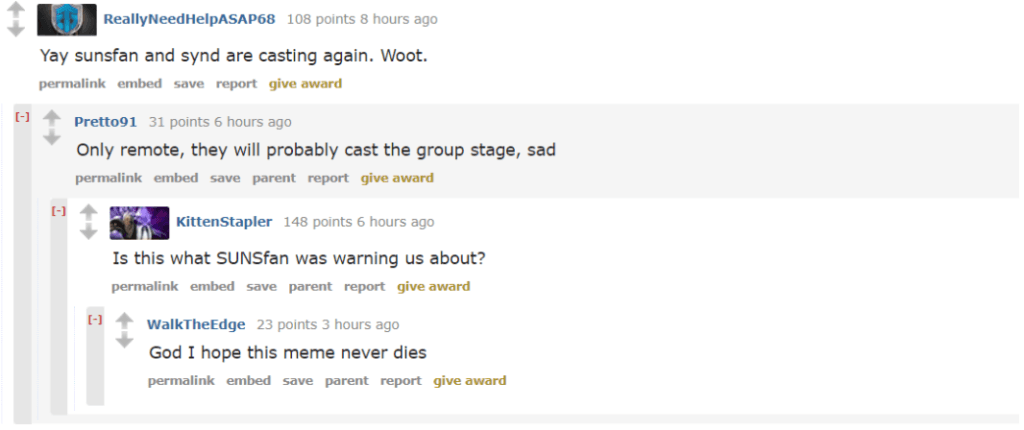Collapse KittenStapler's comment thread
1024x430 pixels.
tap(59, 211)
